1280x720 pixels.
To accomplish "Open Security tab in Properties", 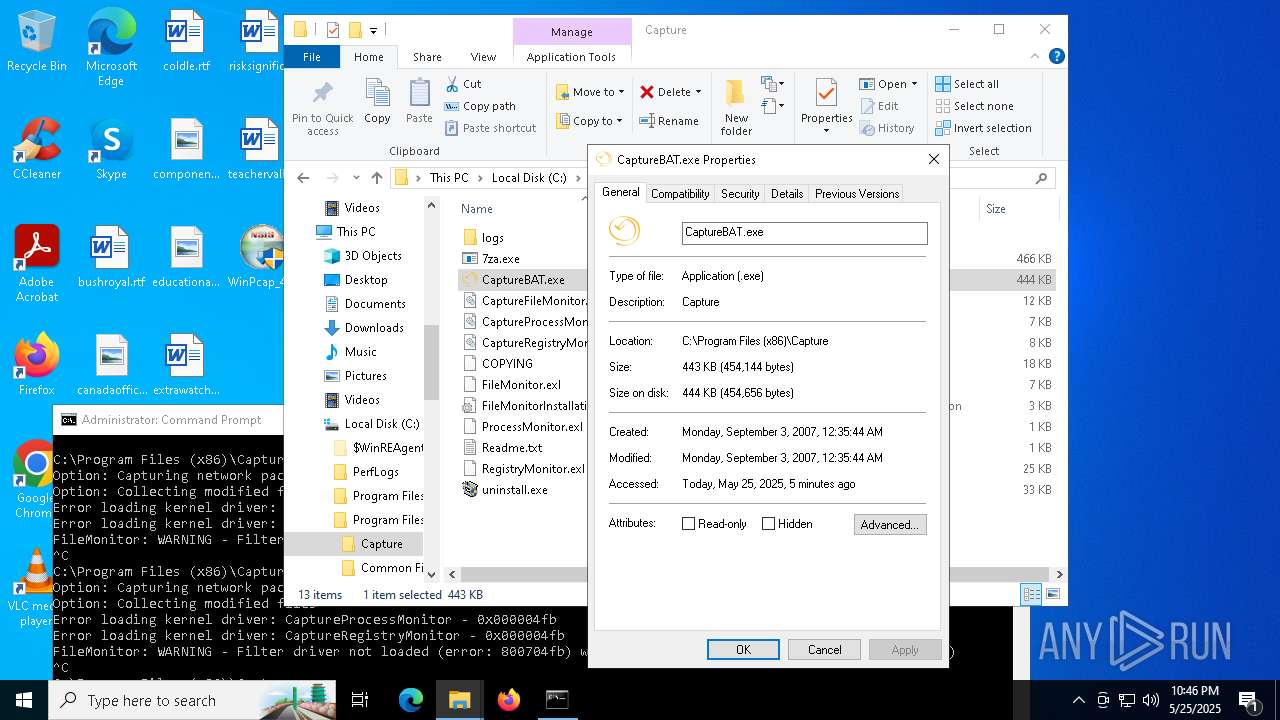I will 740,194.
